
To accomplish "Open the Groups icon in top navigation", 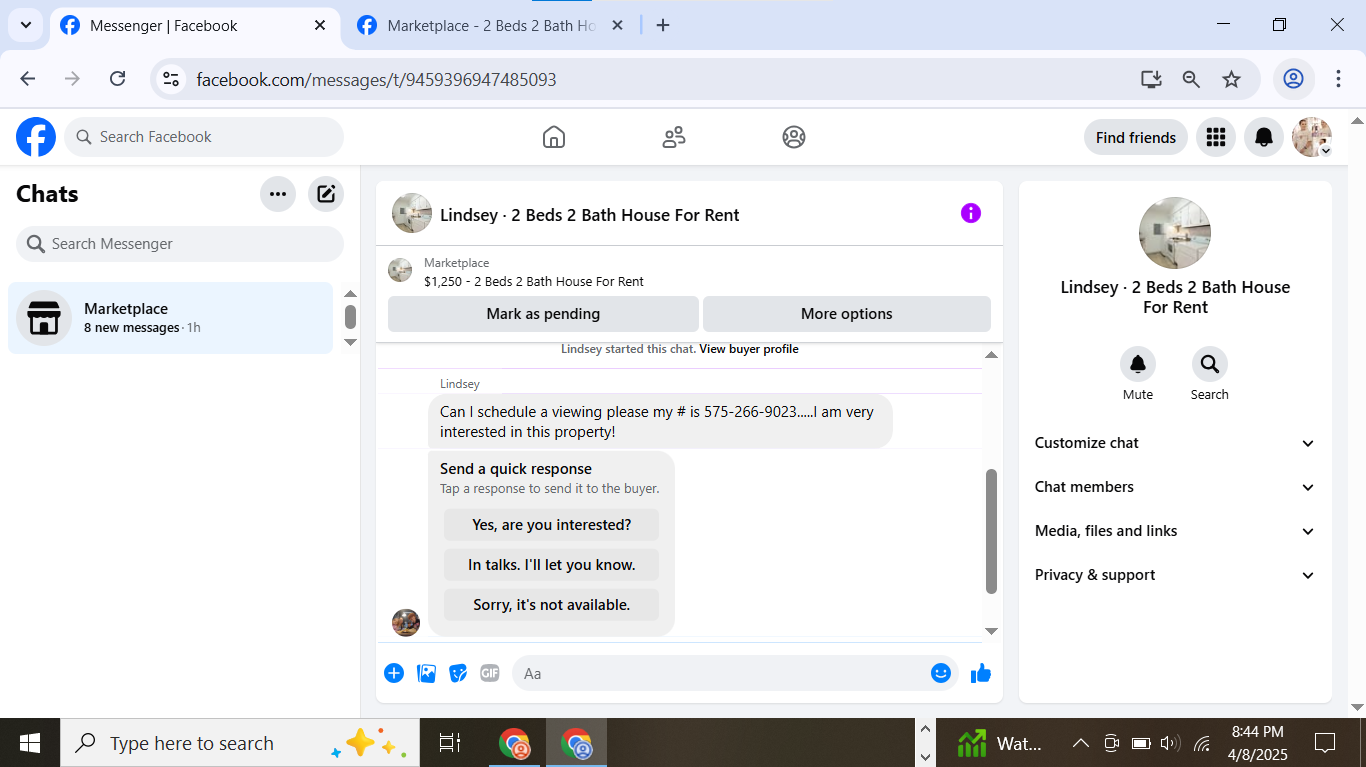I will pyautogui.click(x=794, y=137).
